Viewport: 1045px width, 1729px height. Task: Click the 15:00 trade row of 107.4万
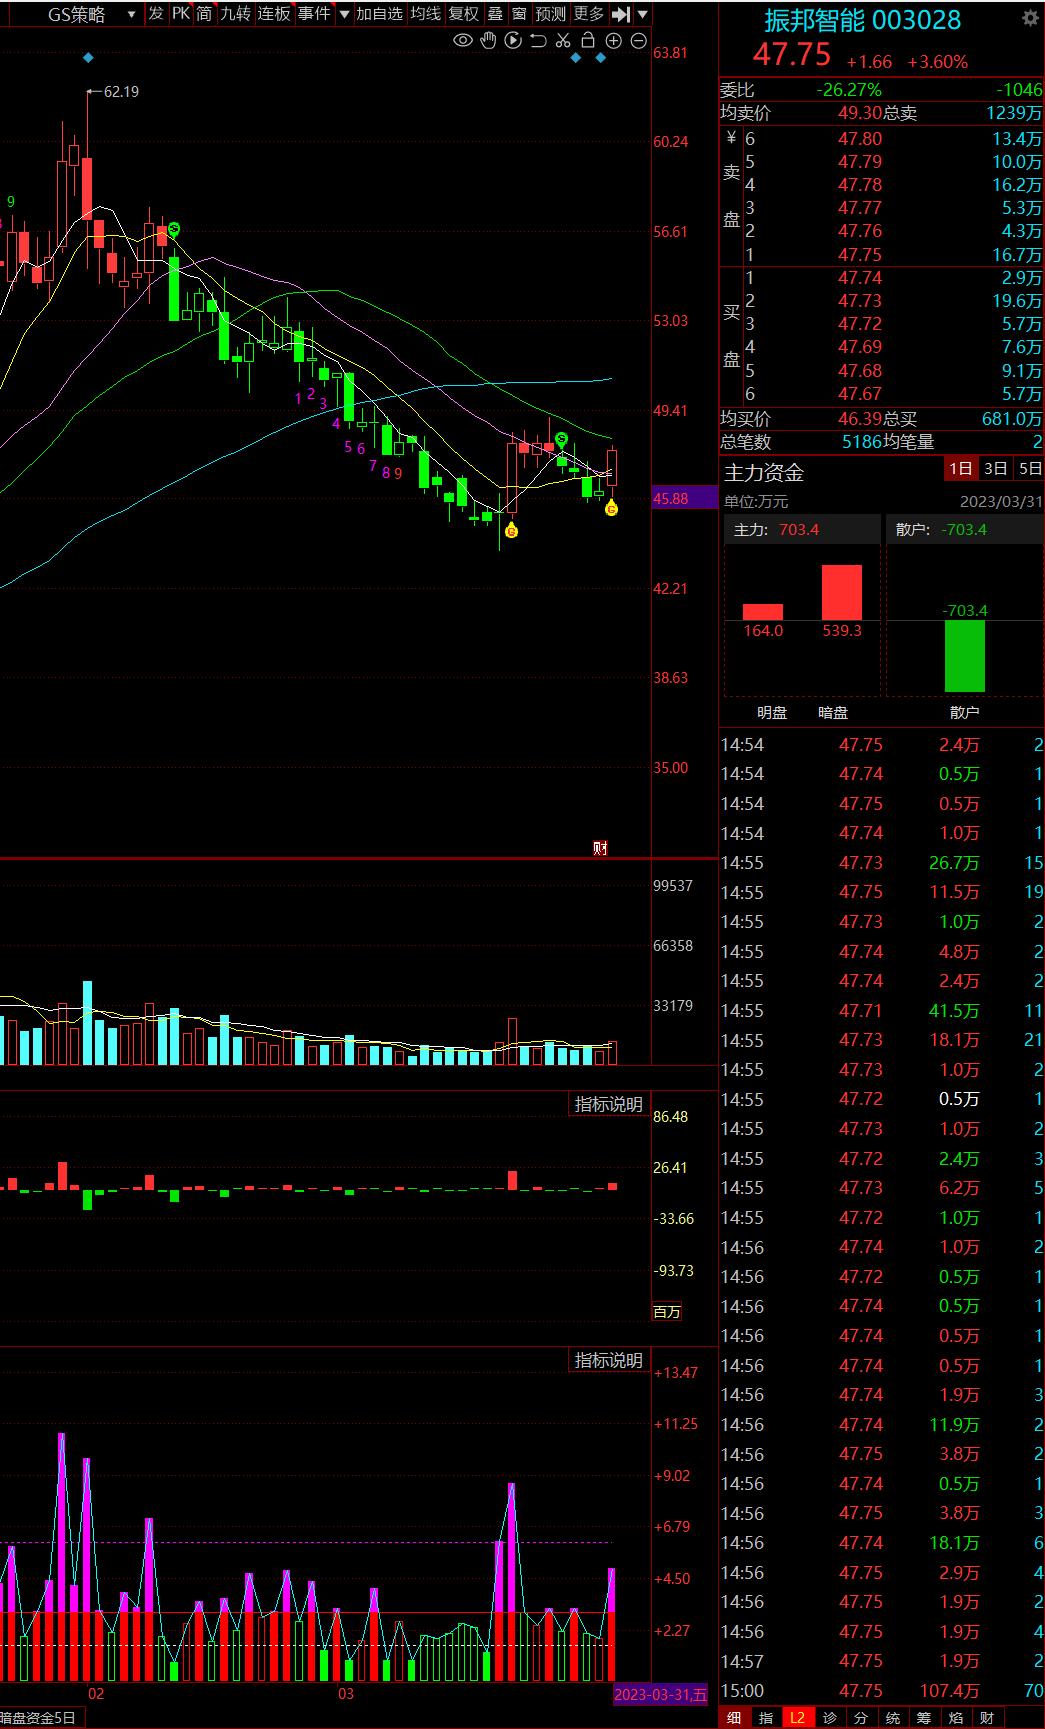[882, 1691]
